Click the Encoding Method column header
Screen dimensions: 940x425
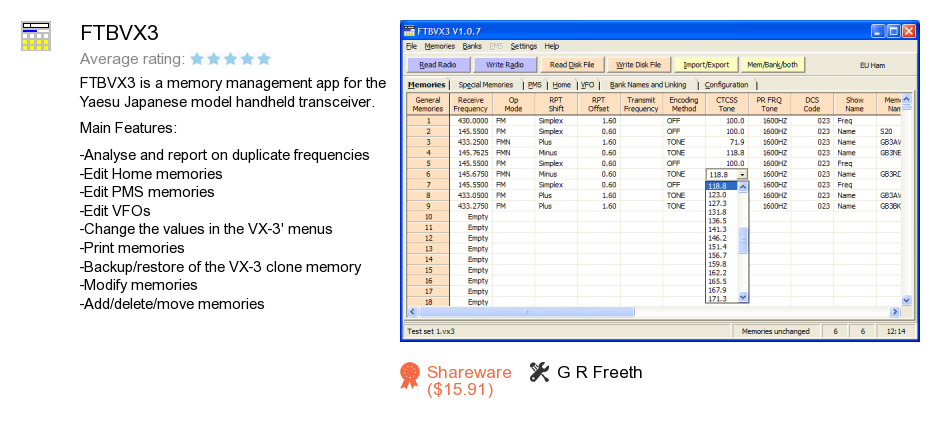pyautogui.click(x=684, y=104)
